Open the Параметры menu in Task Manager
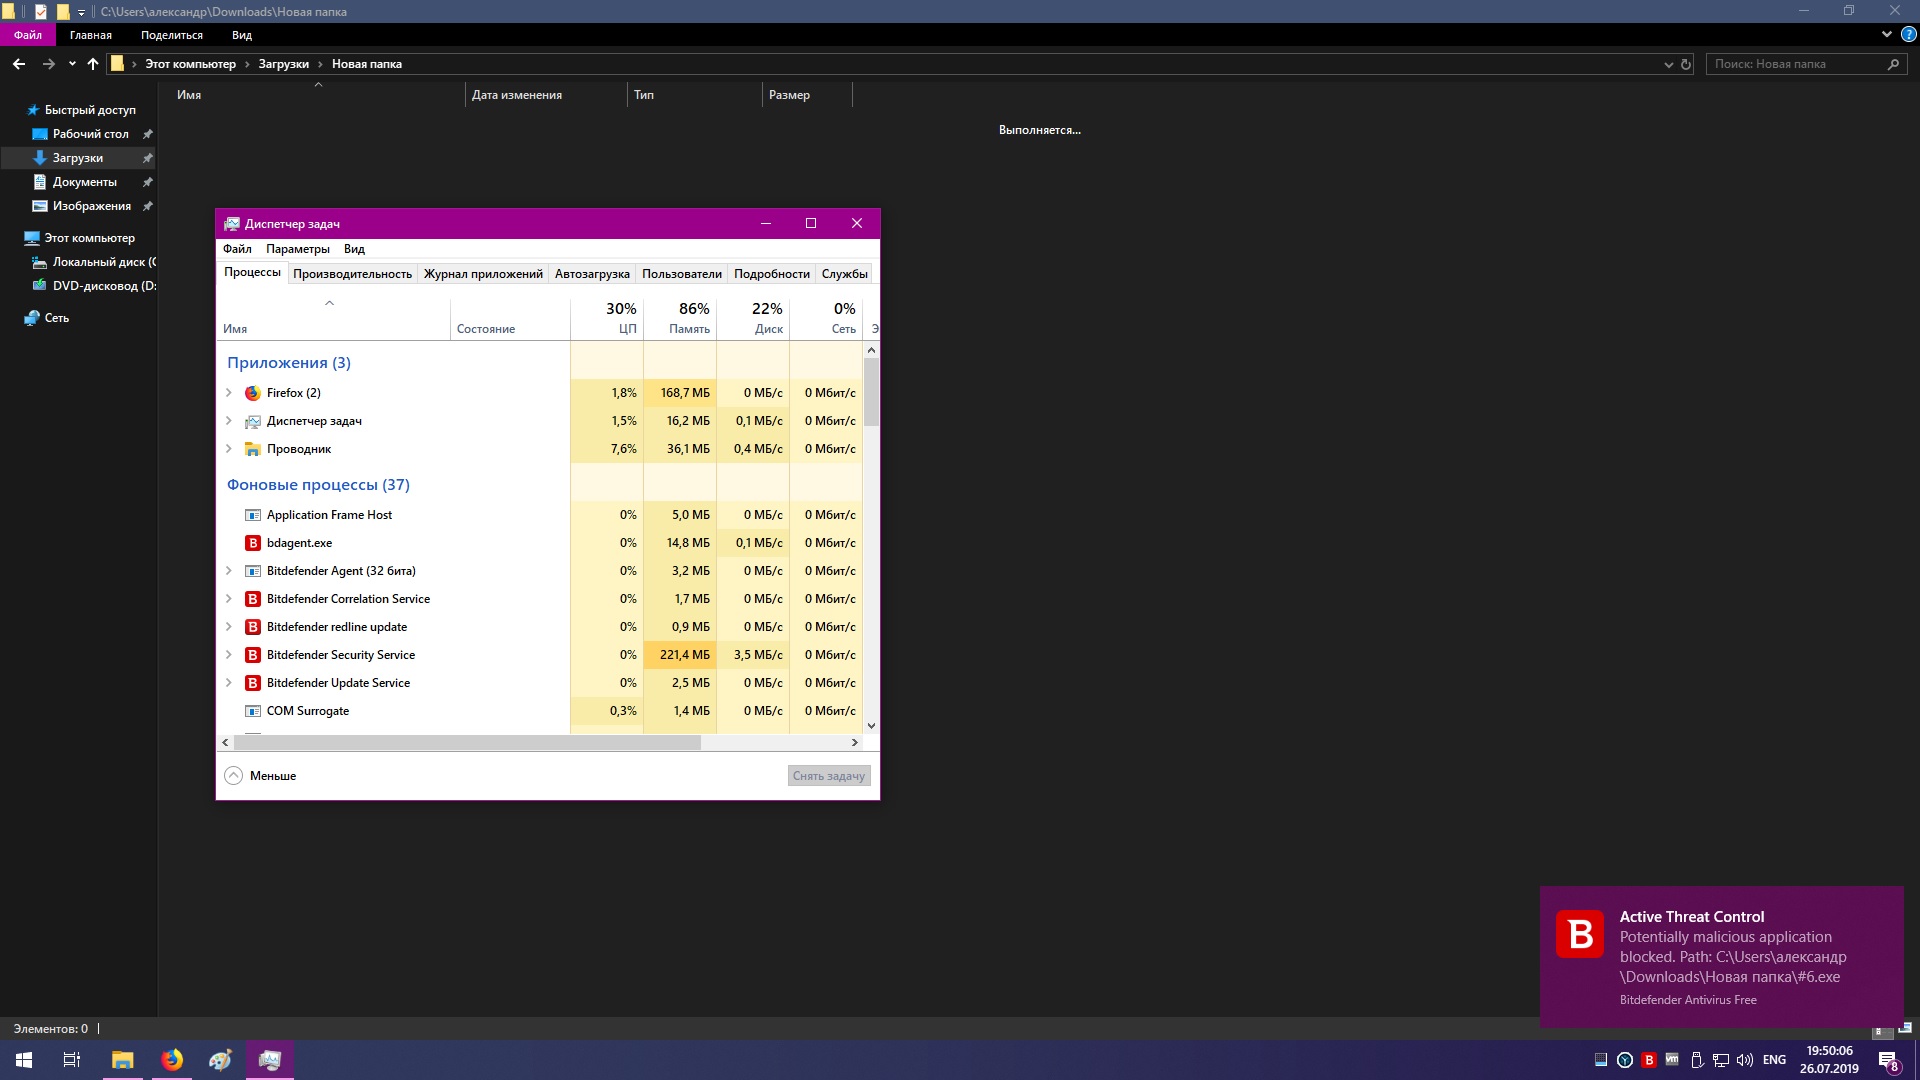 pyautogui.click(x=297, y=249)
